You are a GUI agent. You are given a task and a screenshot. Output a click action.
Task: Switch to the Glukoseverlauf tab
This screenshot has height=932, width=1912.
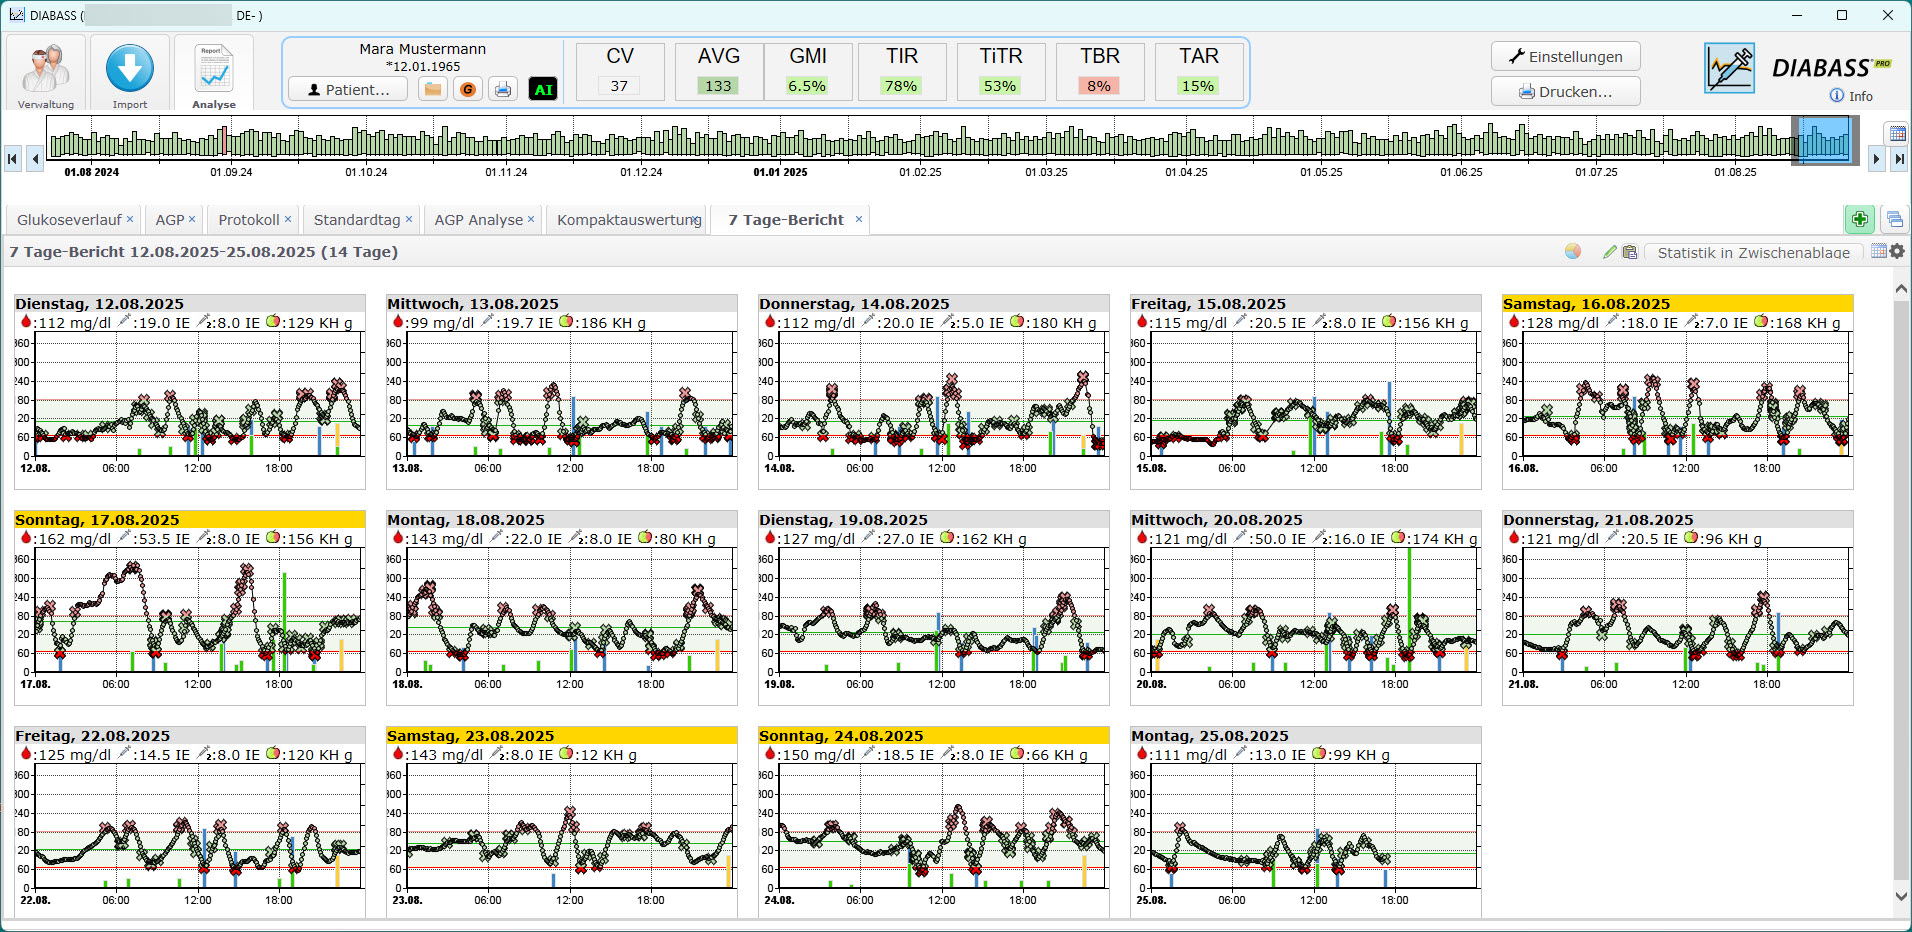pos(69,220)
